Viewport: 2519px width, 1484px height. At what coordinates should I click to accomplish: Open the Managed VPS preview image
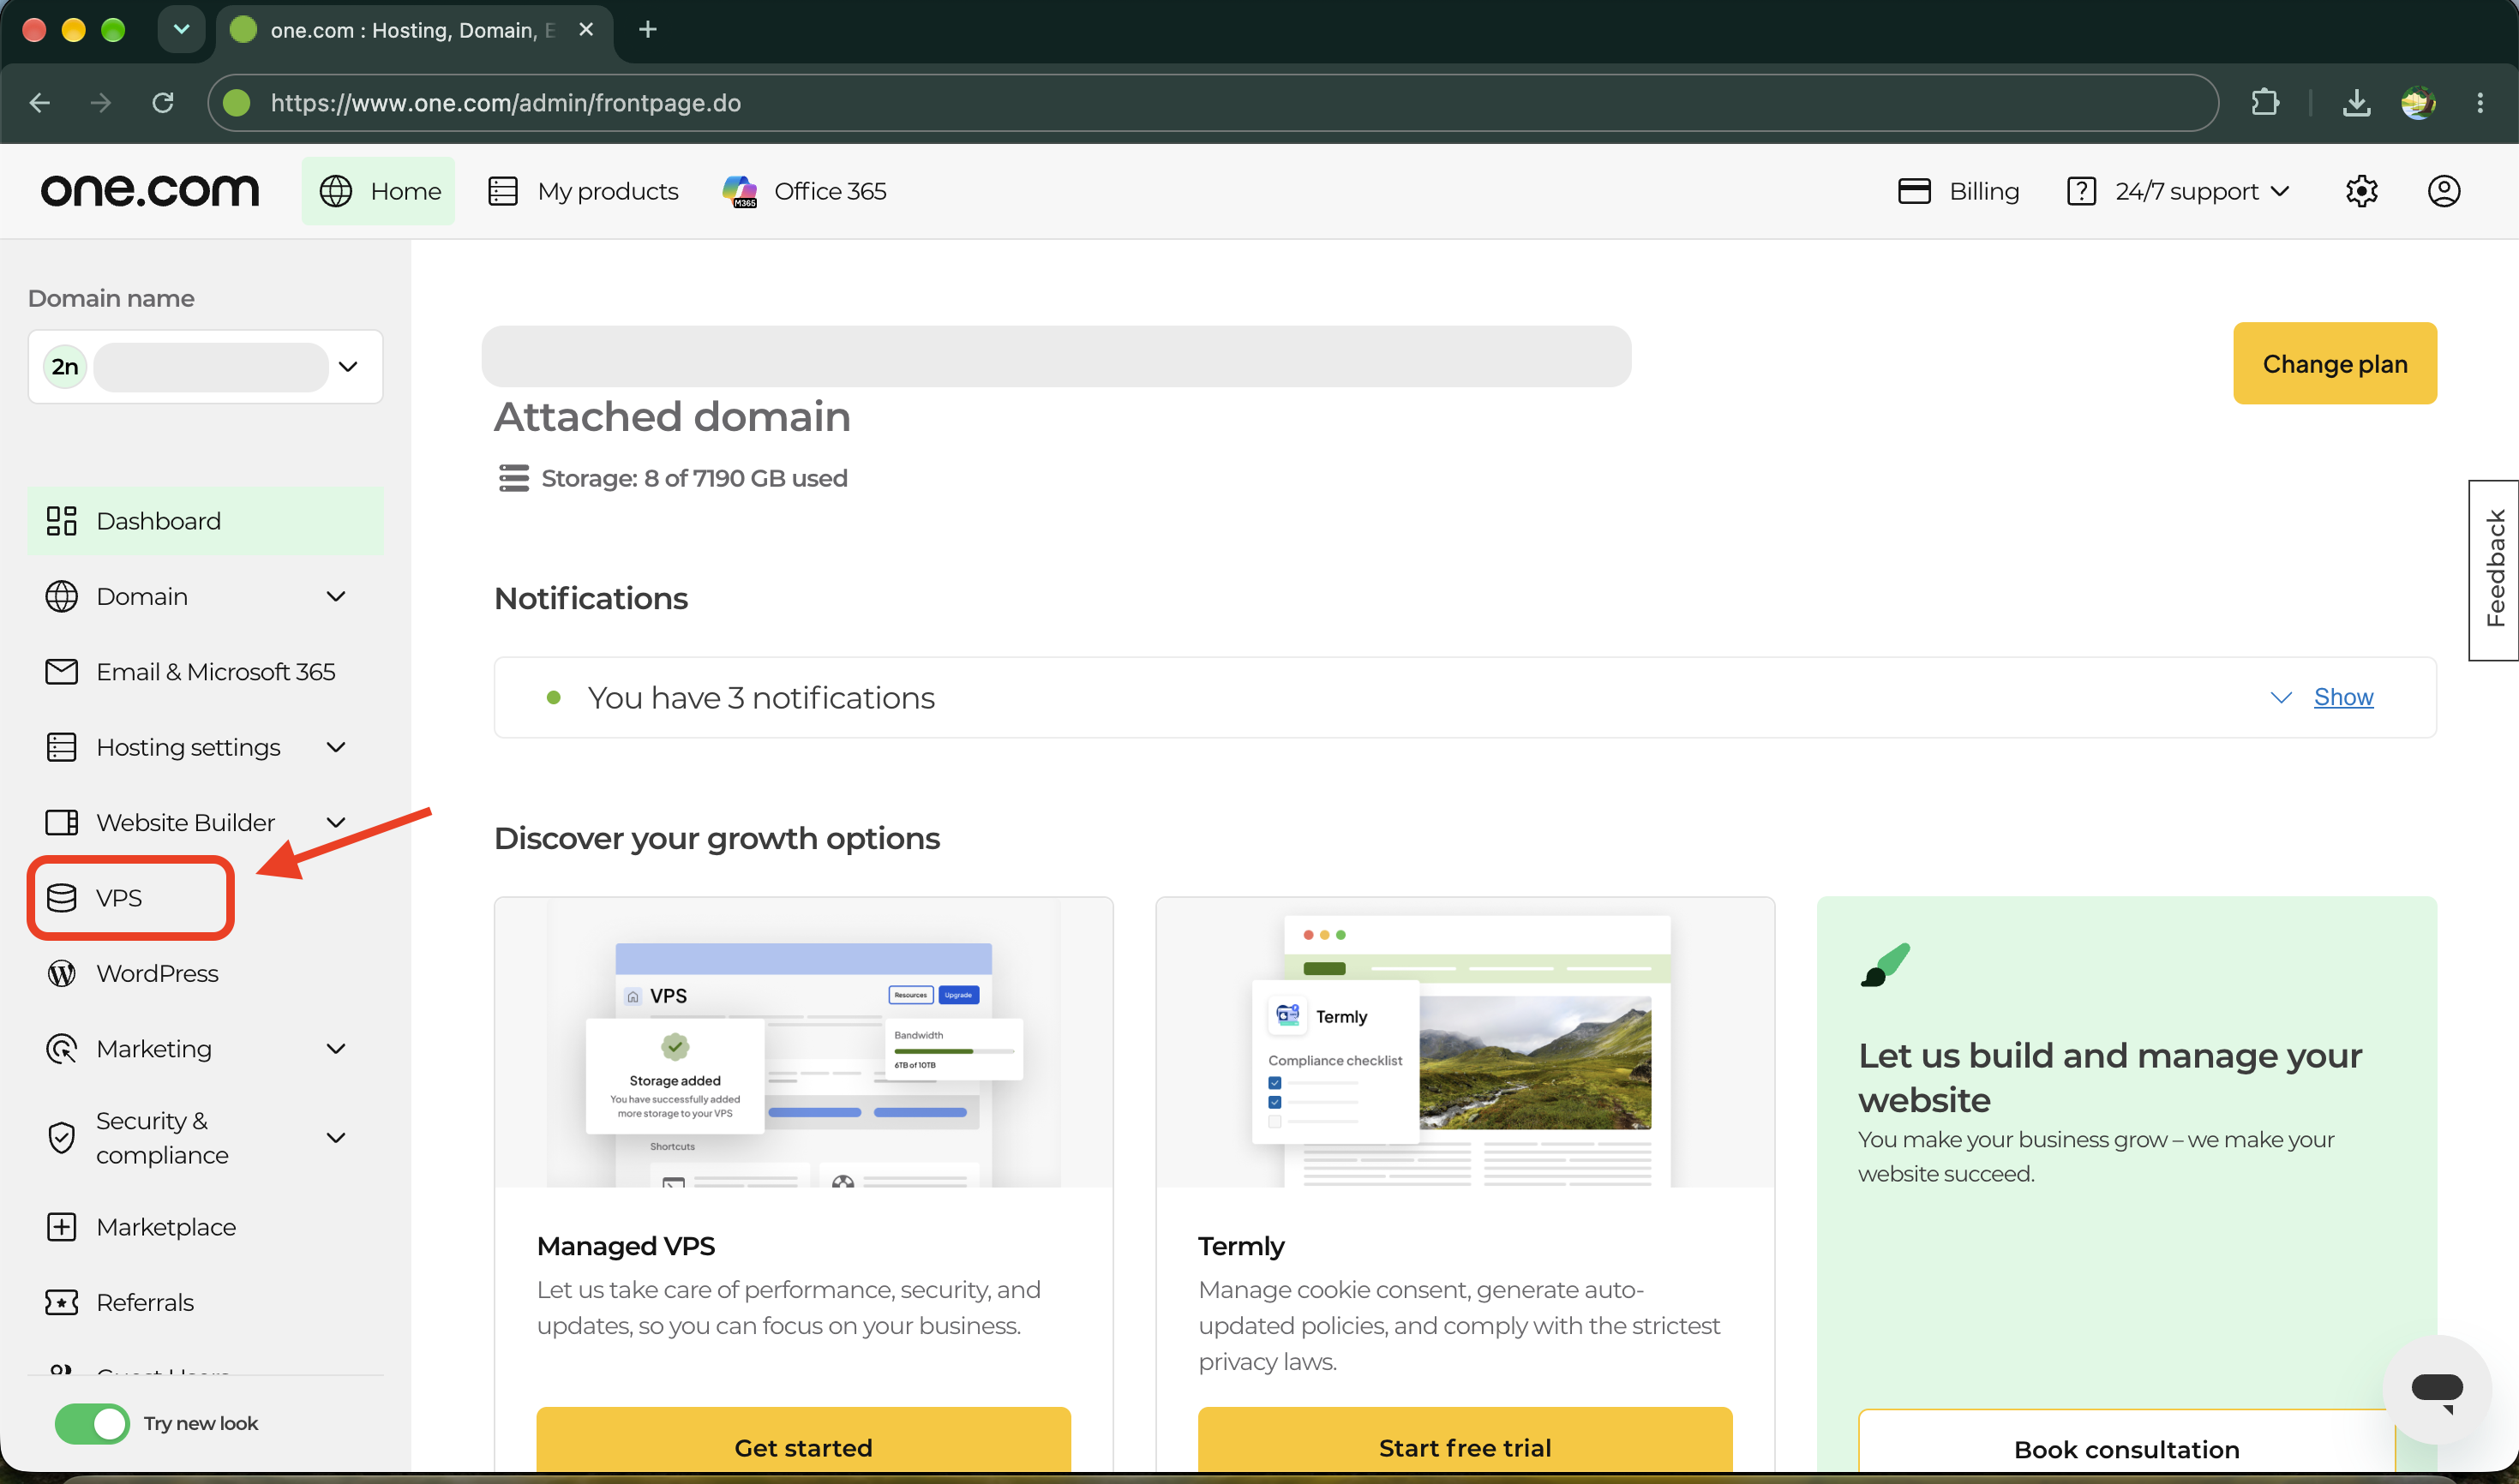[x=803, y=1043]
